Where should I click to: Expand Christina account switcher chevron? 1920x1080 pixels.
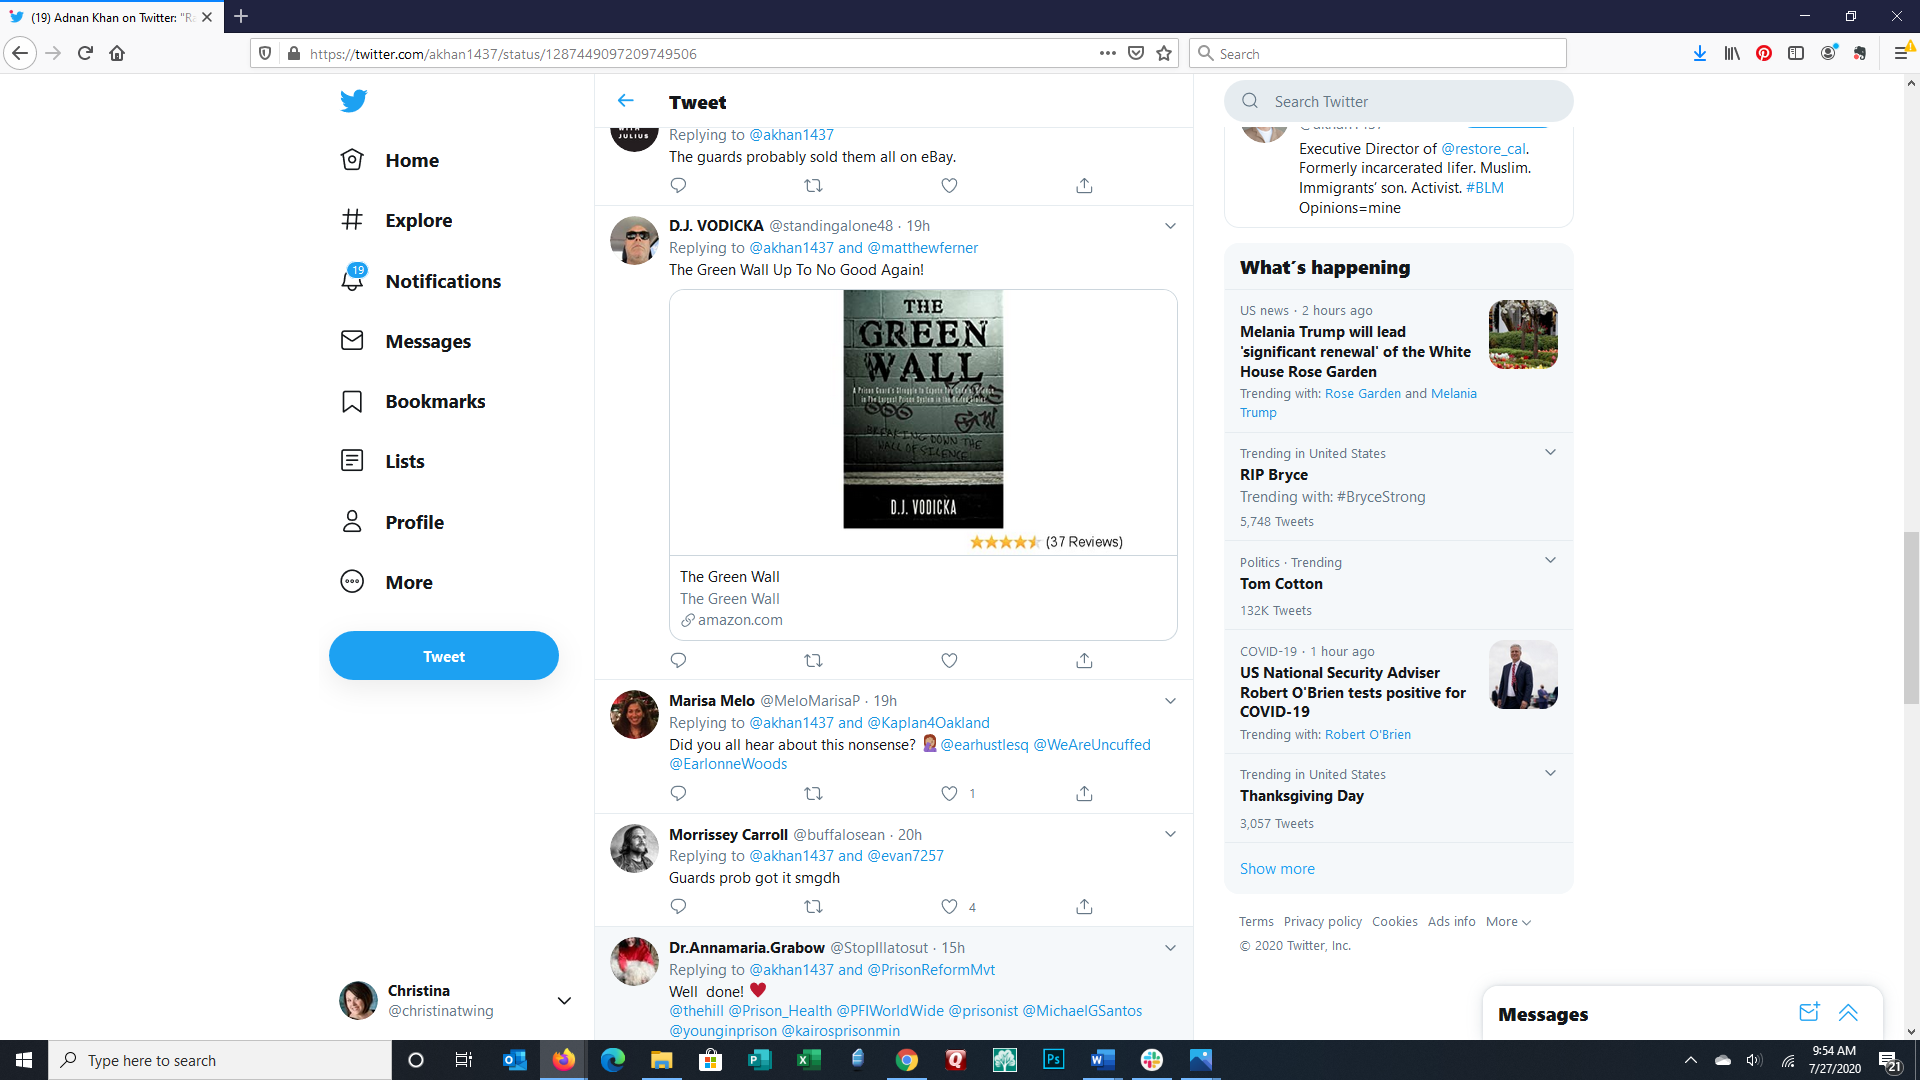pyautogui.click(x=564, y=1000)
